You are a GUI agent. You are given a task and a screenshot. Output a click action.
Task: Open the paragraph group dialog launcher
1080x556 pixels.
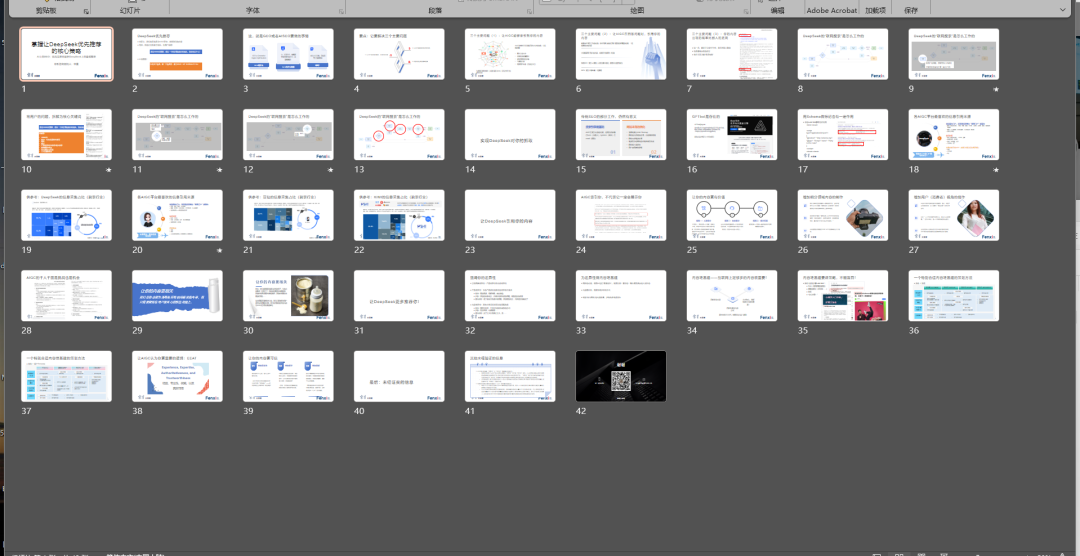[x=531, y=11]
